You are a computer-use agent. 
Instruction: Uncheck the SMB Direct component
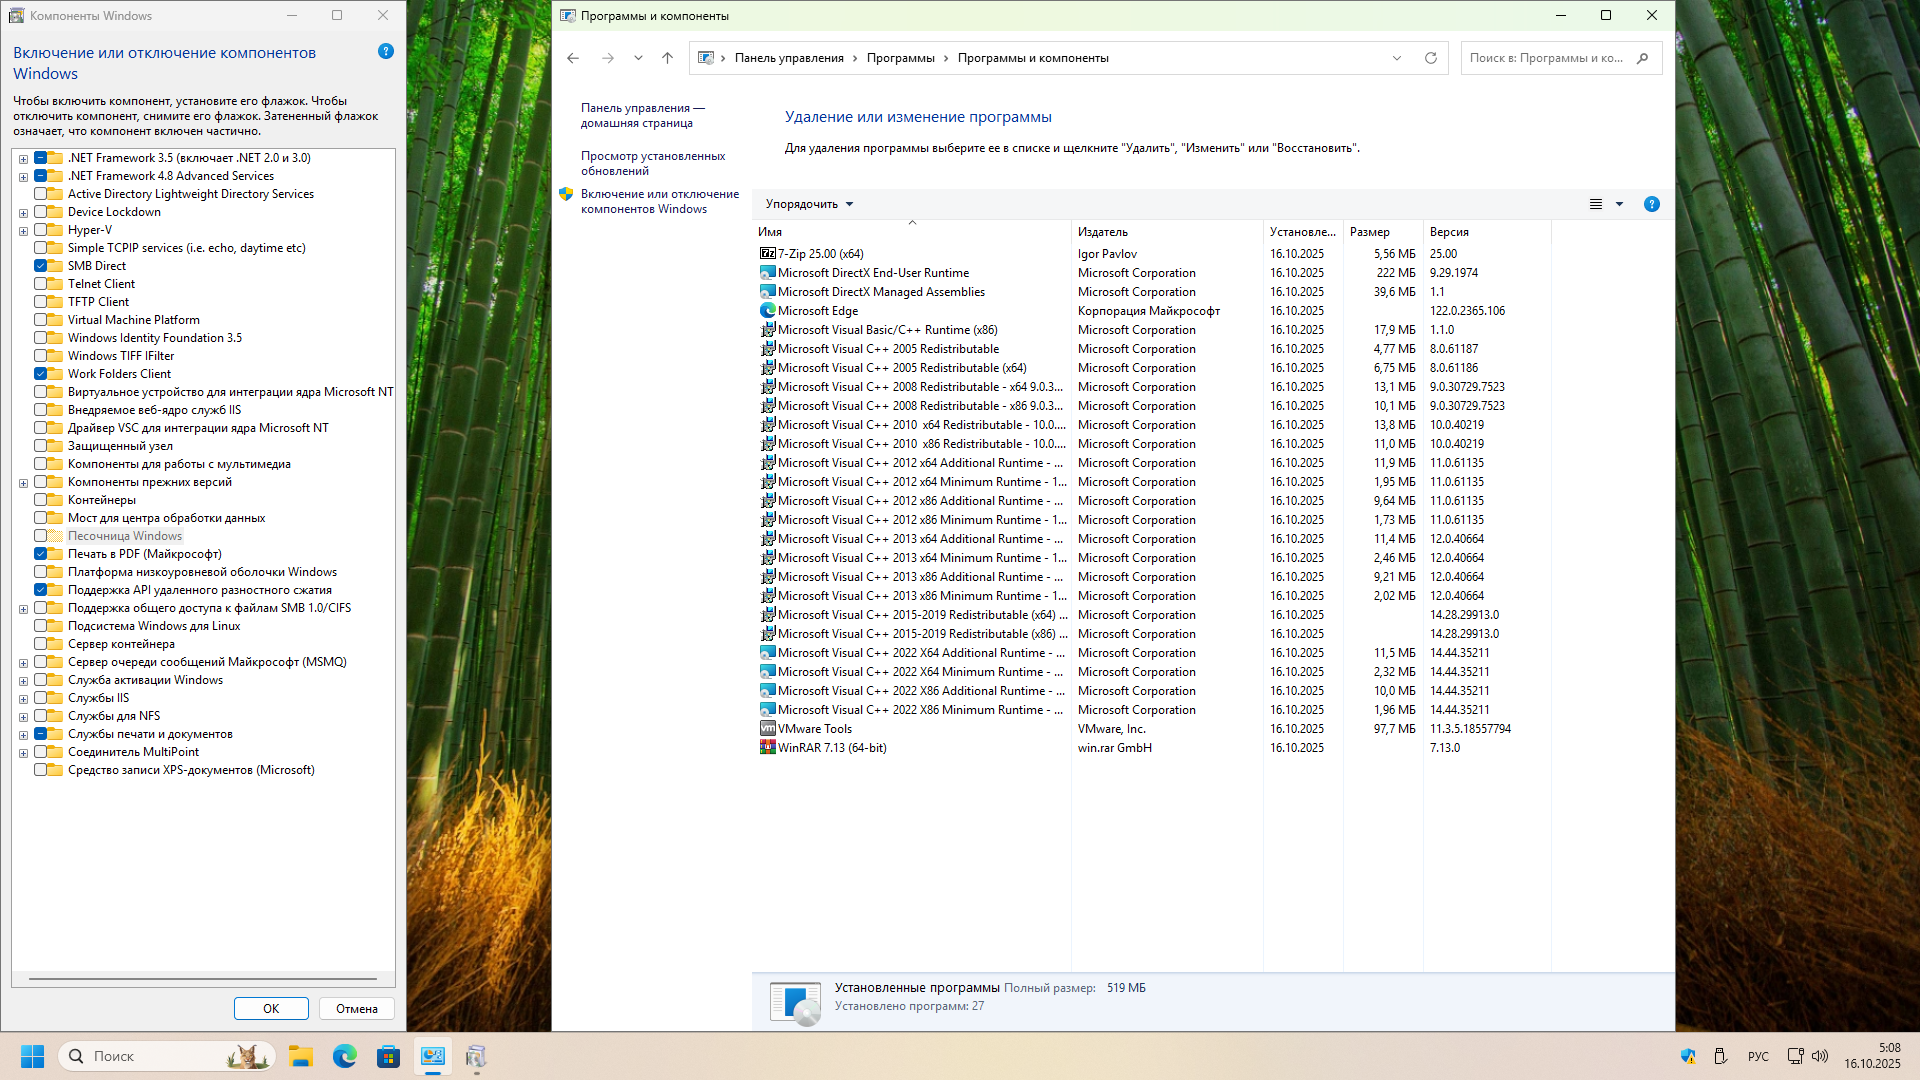pyautogui.click(x=41, y=266)
